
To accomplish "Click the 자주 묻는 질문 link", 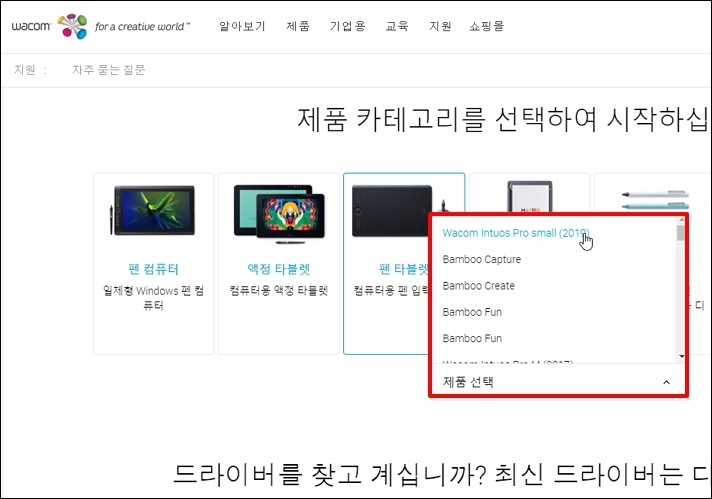I will point(109,69).
